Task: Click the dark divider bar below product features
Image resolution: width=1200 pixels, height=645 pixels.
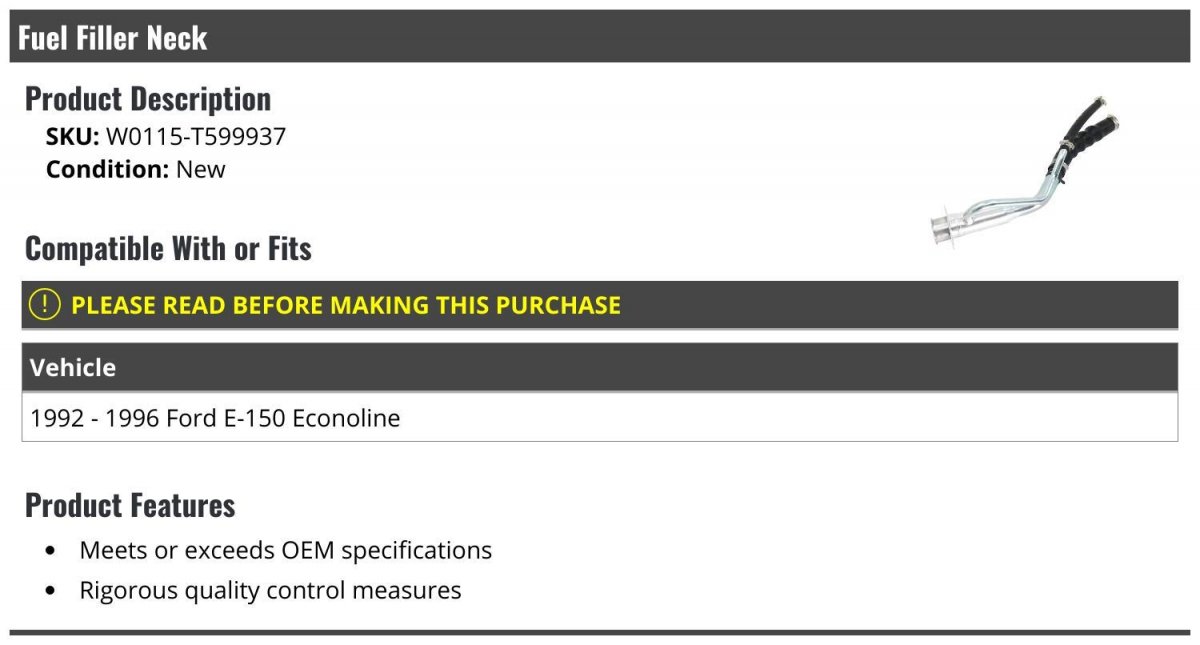Action: point(600,632)
